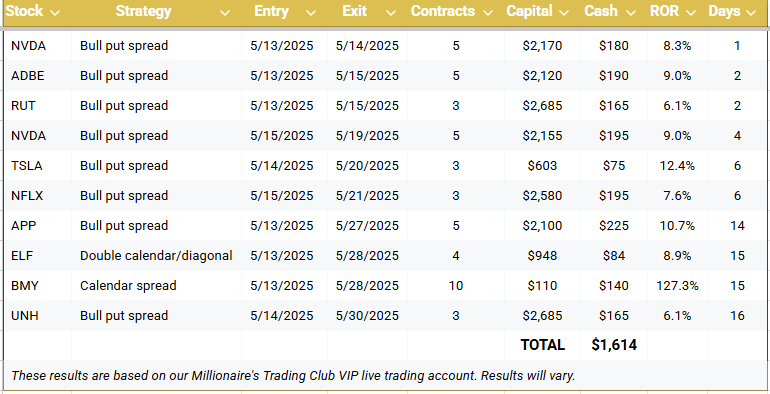Click the TSLA ticker cell
770x394 pixels.
38,166
